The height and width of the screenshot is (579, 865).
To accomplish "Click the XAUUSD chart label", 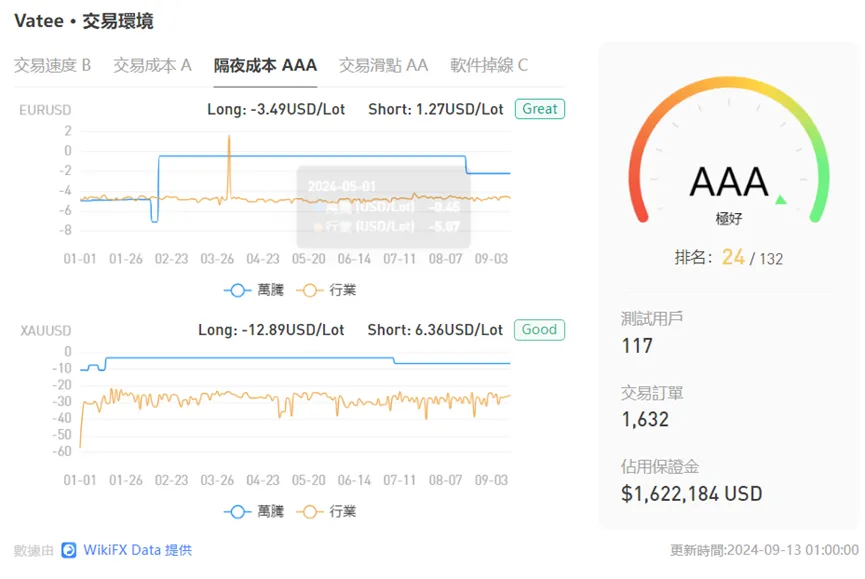I will click(46, 331).
